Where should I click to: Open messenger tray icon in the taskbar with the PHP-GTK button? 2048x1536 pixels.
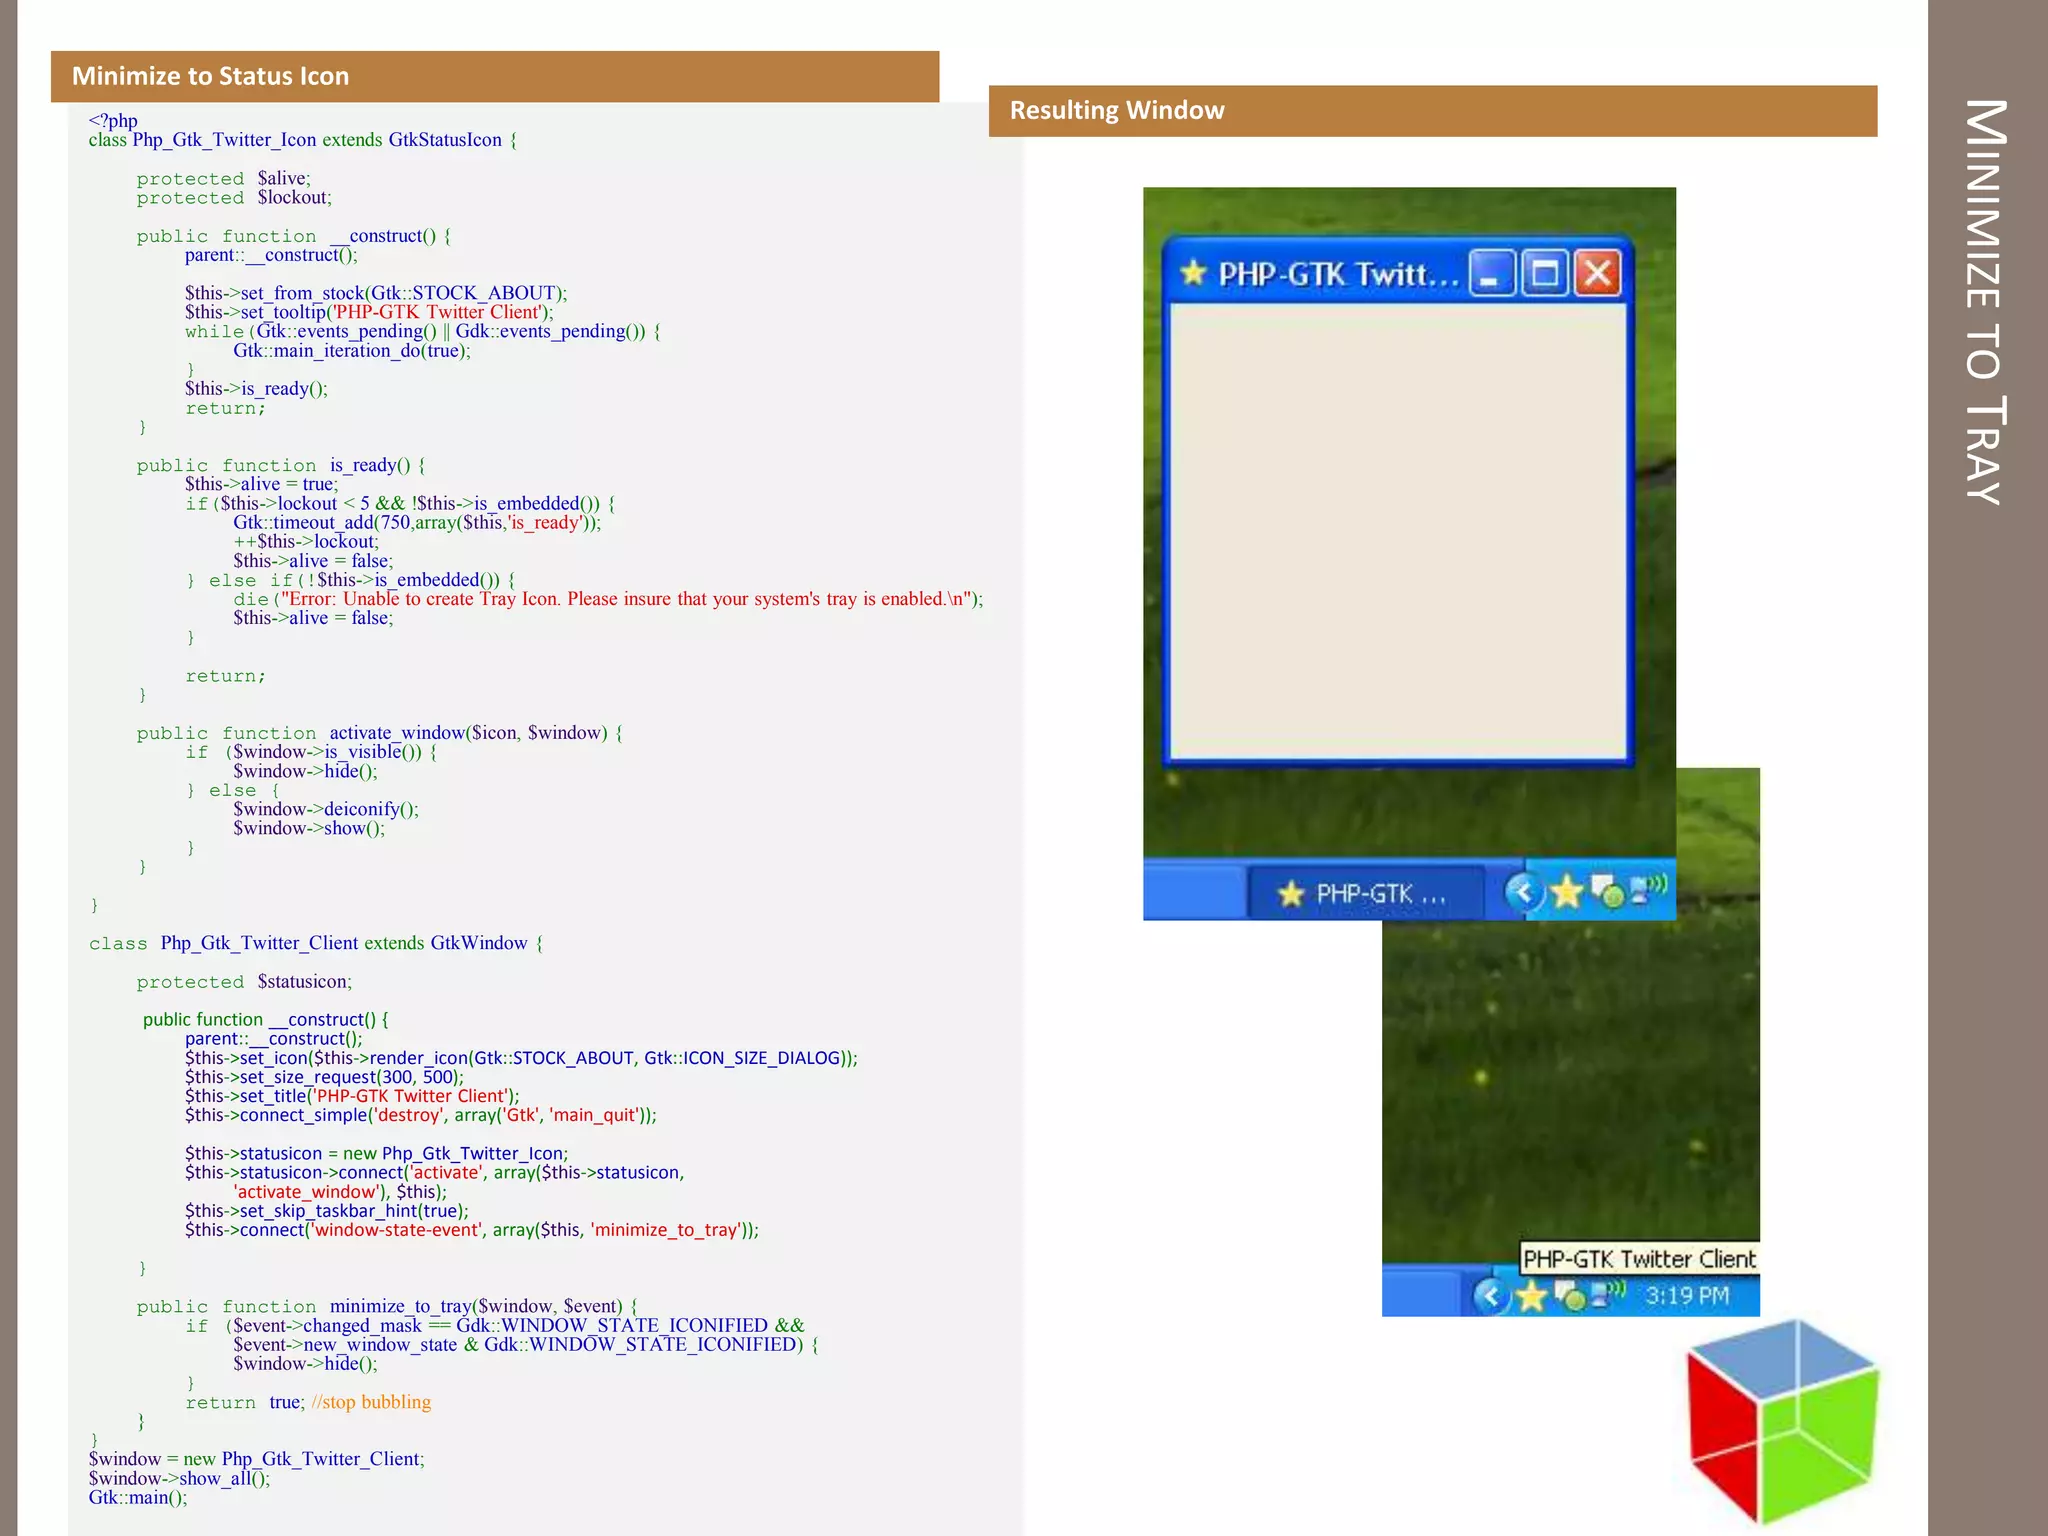click(x=1608, y=891)
